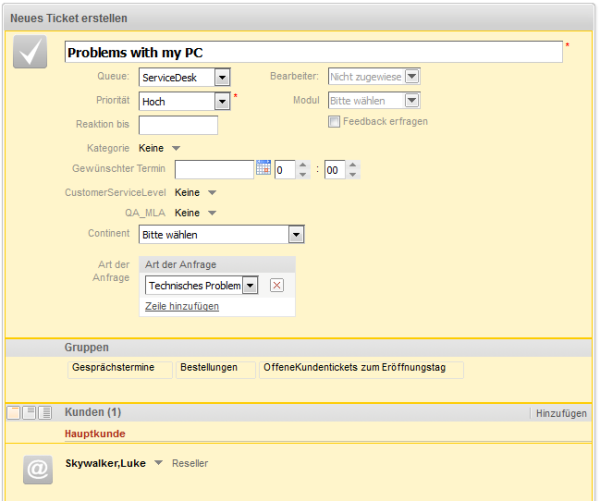The width and height of the screenshot is (600, 501).
Task: Click Hinzufügen in the Kunden header
Action: [561, 413]
